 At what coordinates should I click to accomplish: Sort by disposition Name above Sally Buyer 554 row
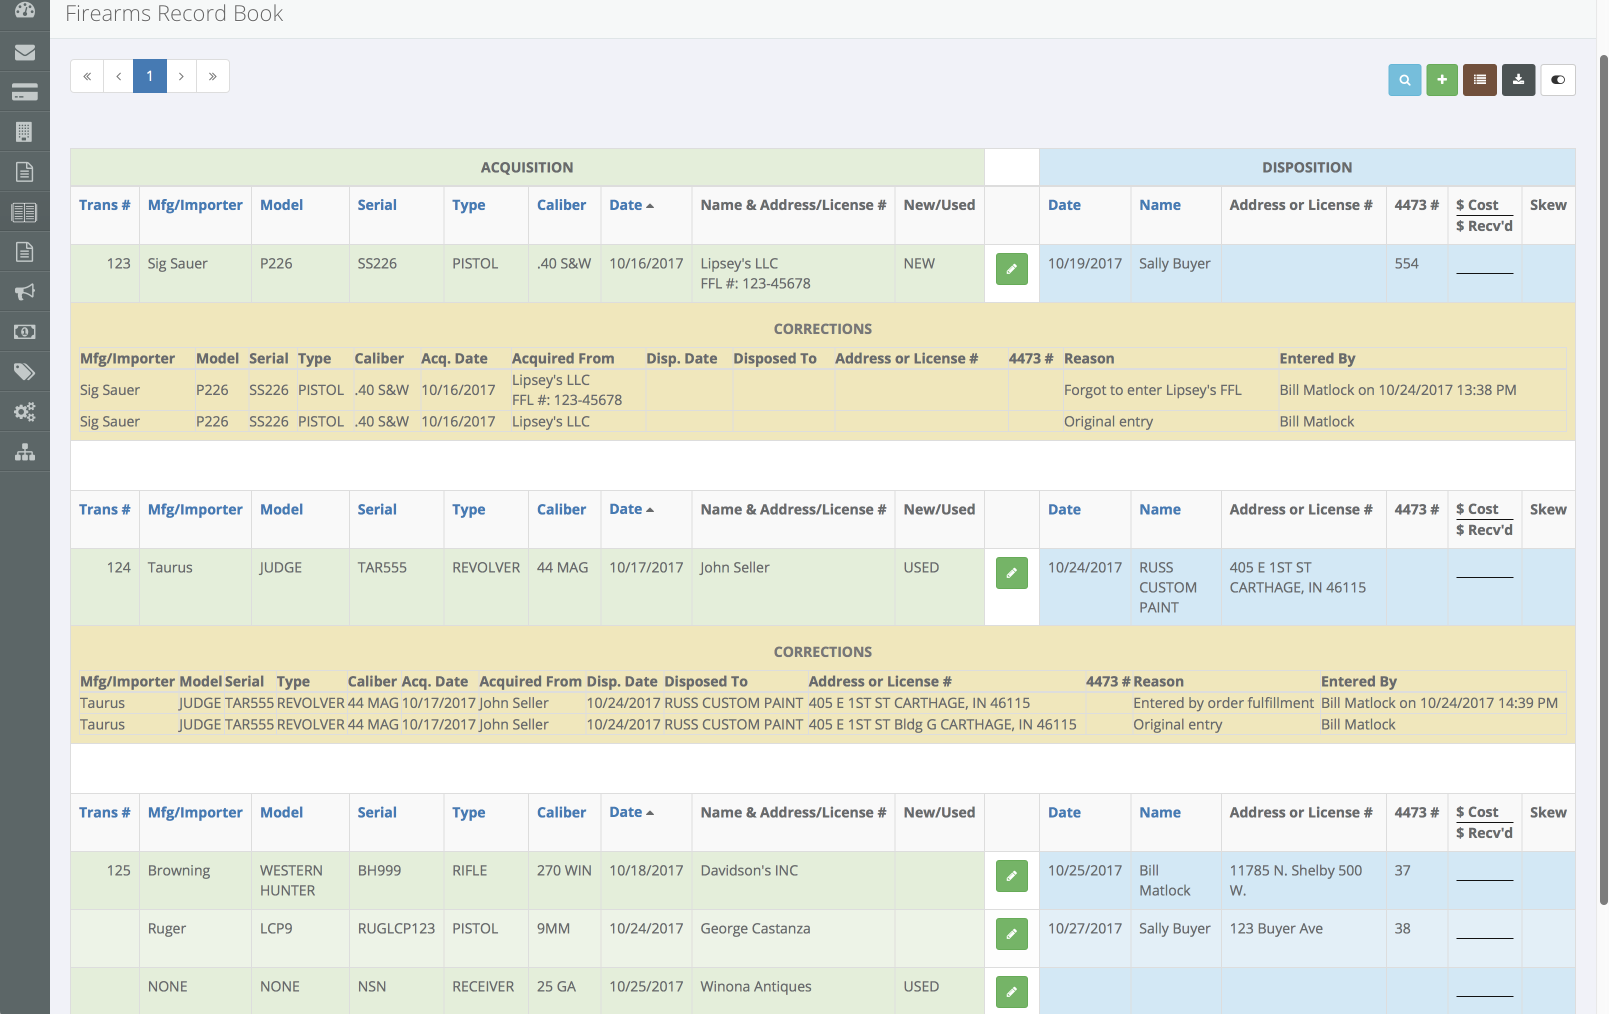click(1160, 205)
